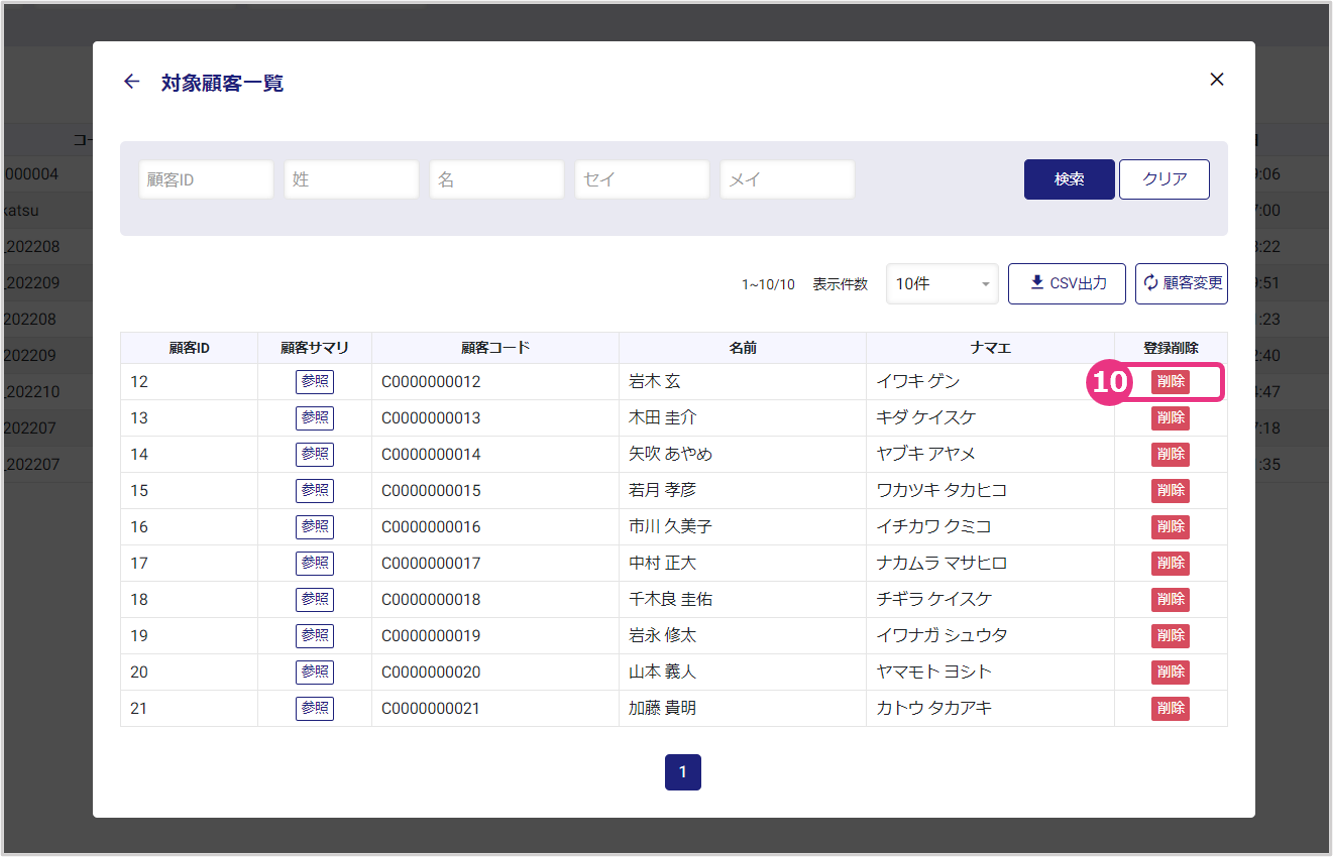Click 参照 for customer C0000000018
The width and height of the screenshot is (1333, 857).
[x=314, y=599]
